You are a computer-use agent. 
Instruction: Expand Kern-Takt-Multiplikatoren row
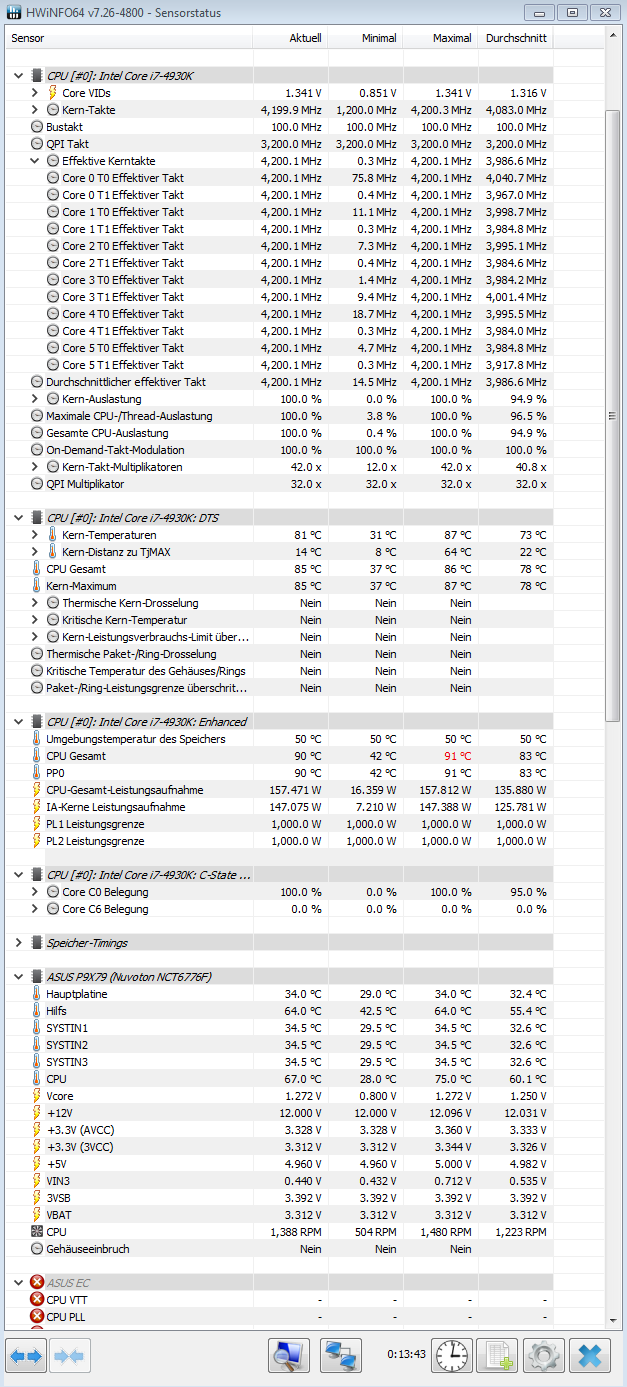[35, 467]
